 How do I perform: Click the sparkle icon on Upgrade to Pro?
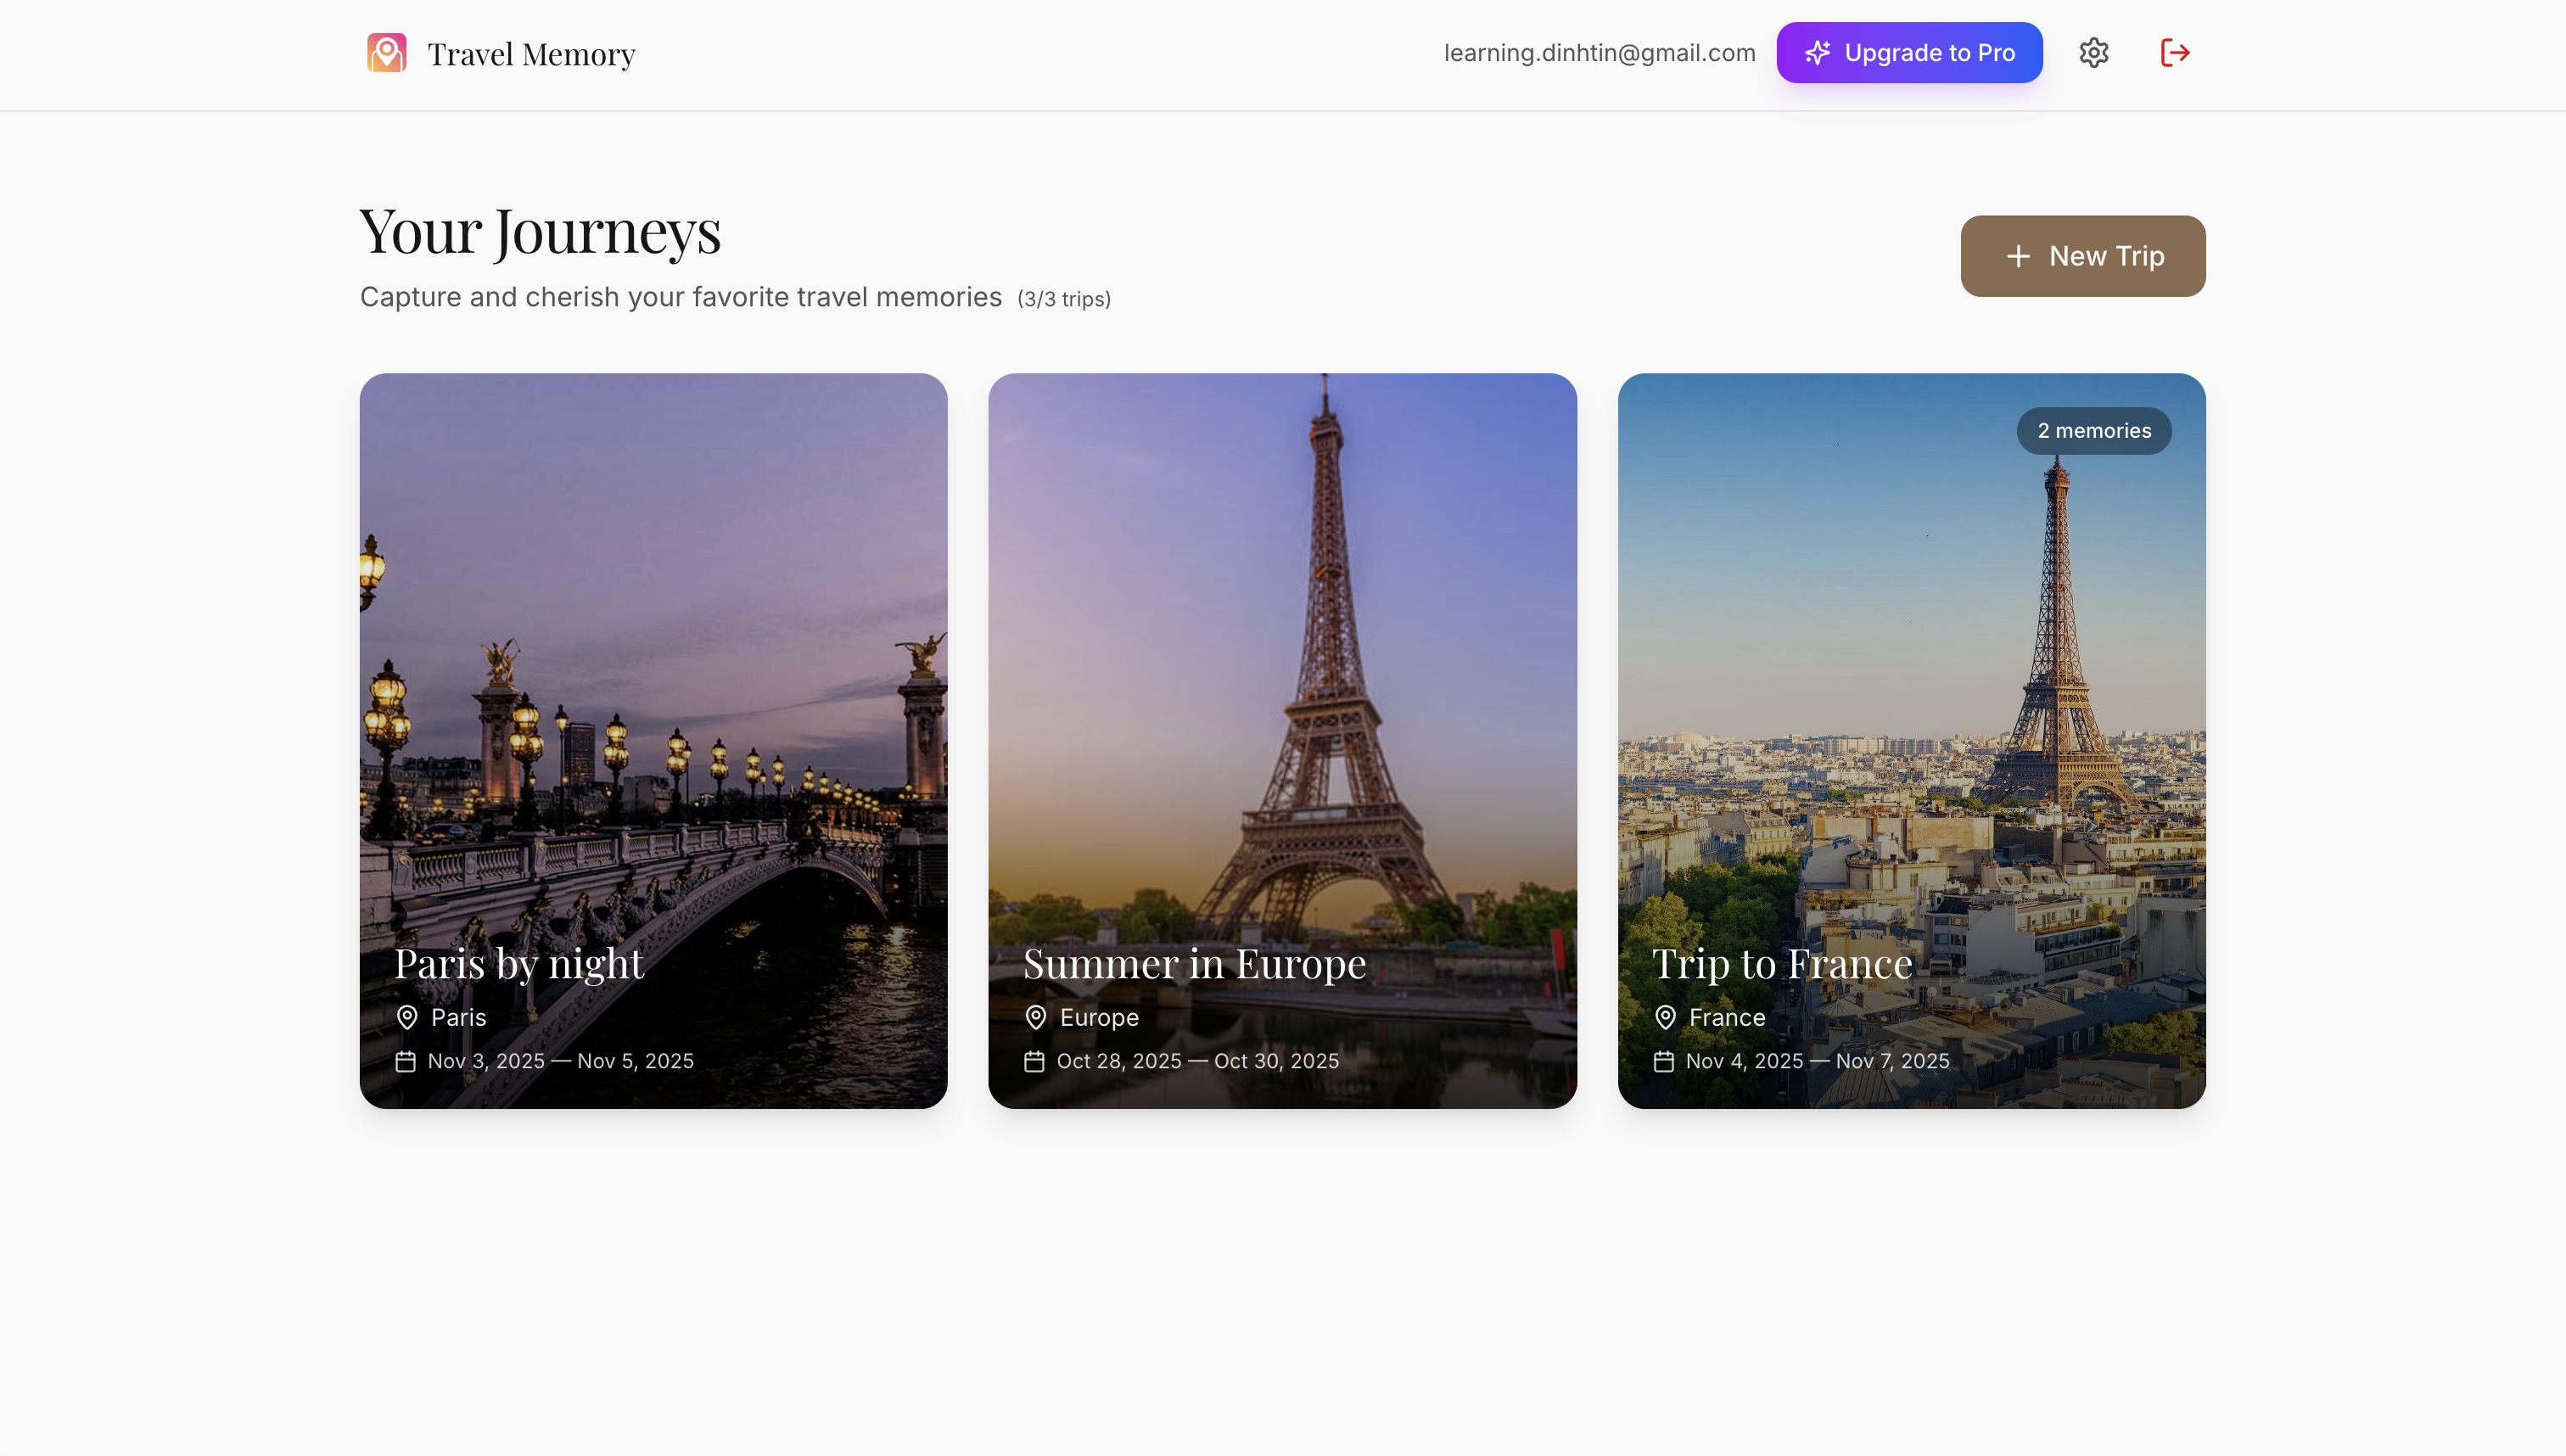pyautogui.click(x=1818, y=53)
